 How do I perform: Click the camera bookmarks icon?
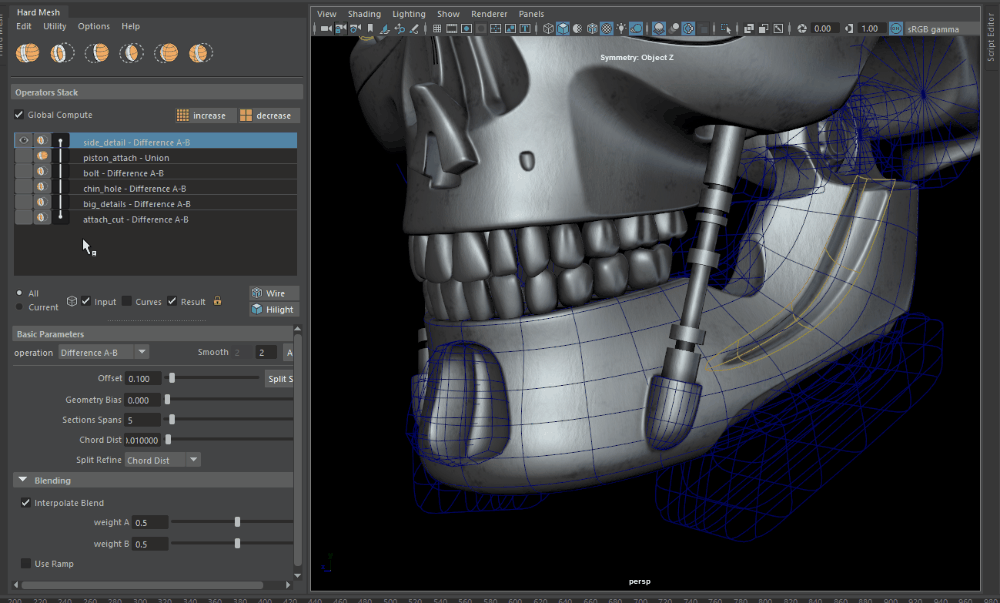[370, 29]
